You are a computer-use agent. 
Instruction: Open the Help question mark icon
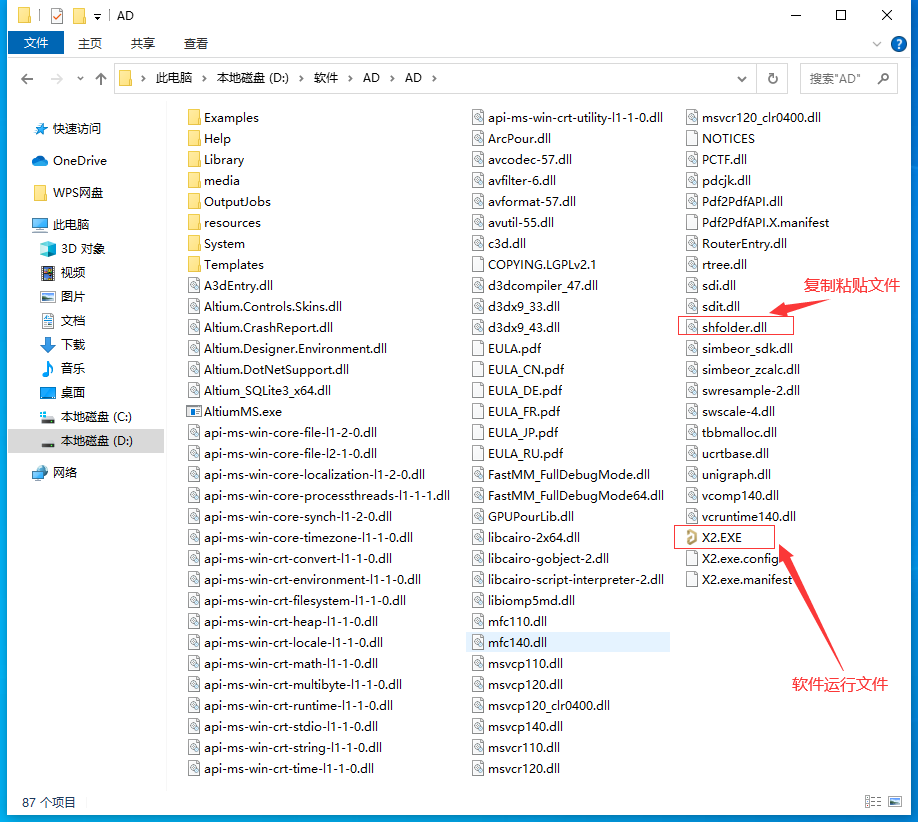pos(899,44)
